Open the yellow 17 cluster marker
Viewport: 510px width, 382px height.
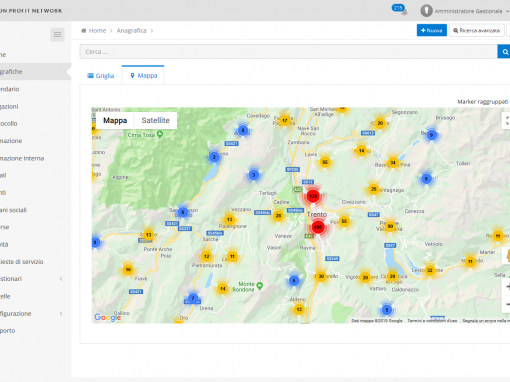(285, 120)
